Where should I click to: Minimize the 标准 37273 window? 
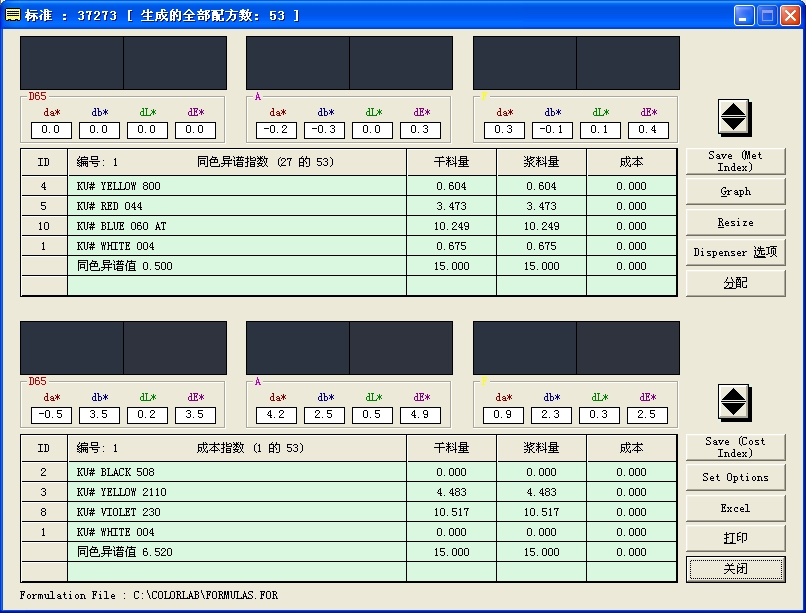(x=743, y=15)
